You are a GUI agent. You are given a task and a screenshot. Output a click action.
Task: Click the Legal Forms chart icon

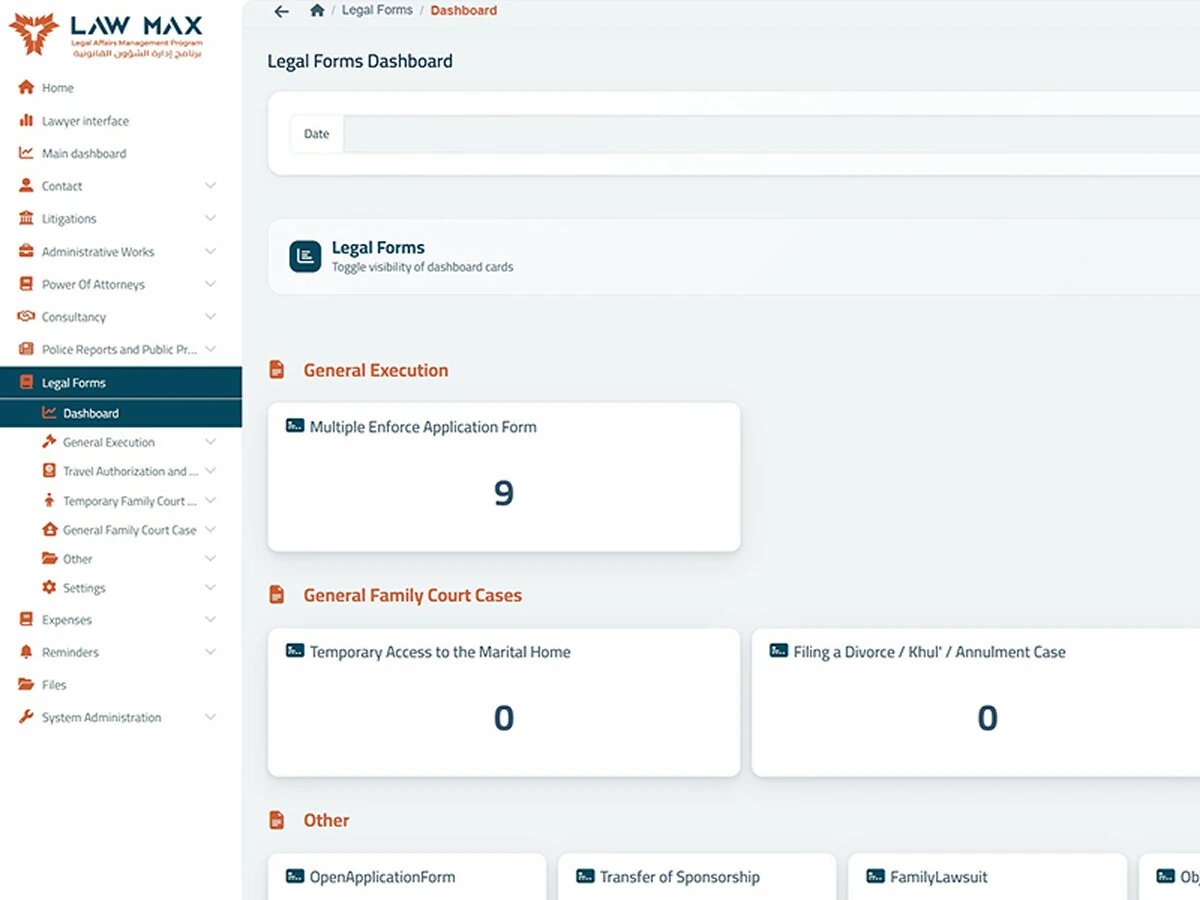tap(305, 257)
